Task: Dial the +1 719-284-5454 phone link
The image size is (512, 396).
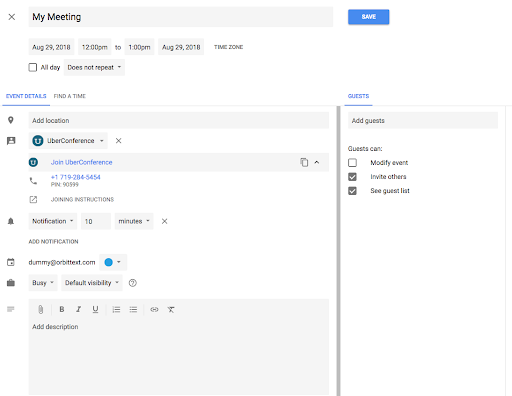Action: click(75, 177)
